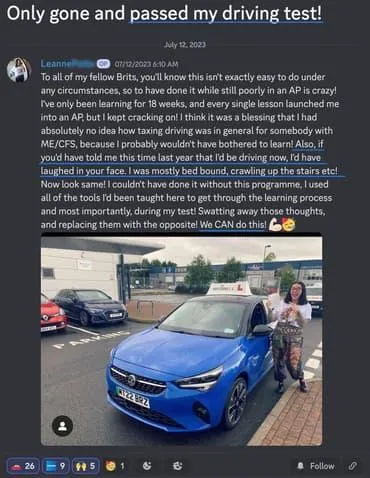
Task: Open the blue car photo attachment
Action: (x=181, y=341)
